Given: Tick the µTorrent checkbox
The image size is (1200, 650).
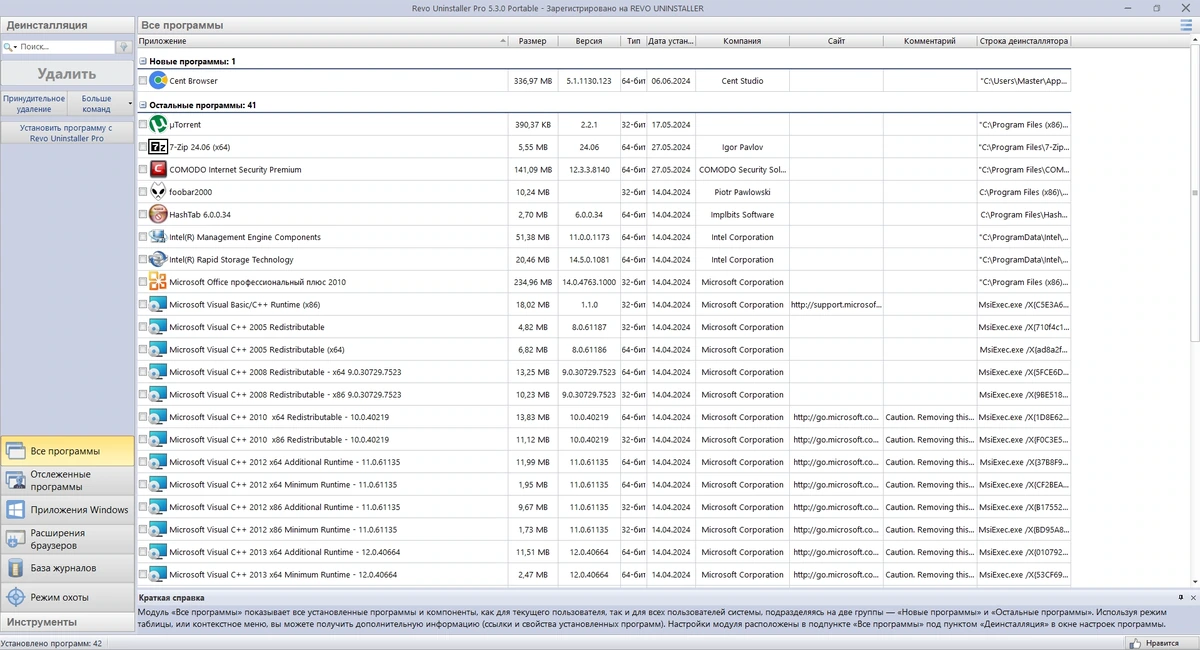Looking at the screenshot, I should tap(143, 125).
